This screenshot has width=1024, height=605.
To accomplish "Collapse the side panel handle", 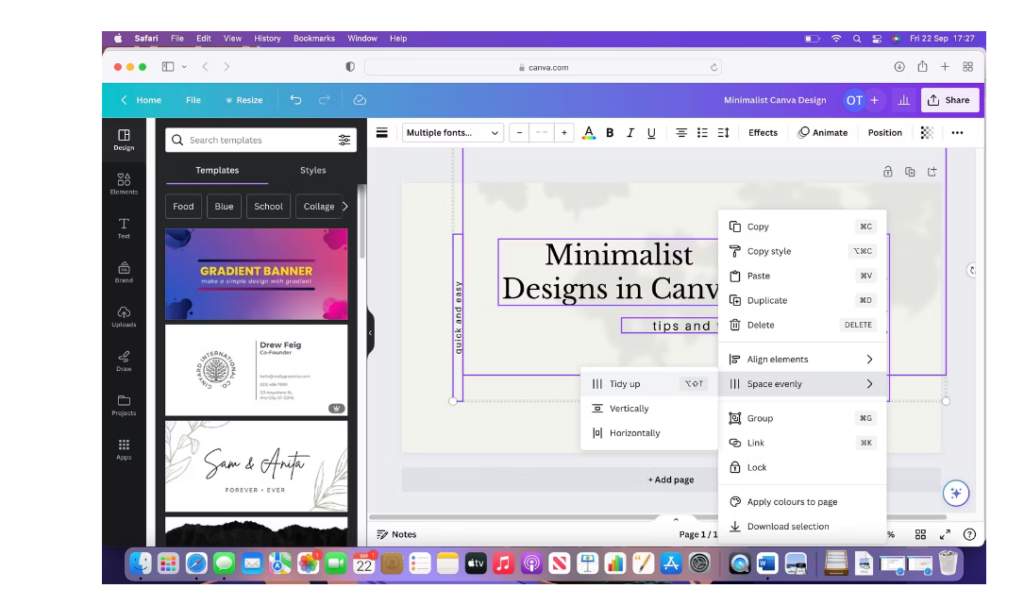I will click(370, 333).
